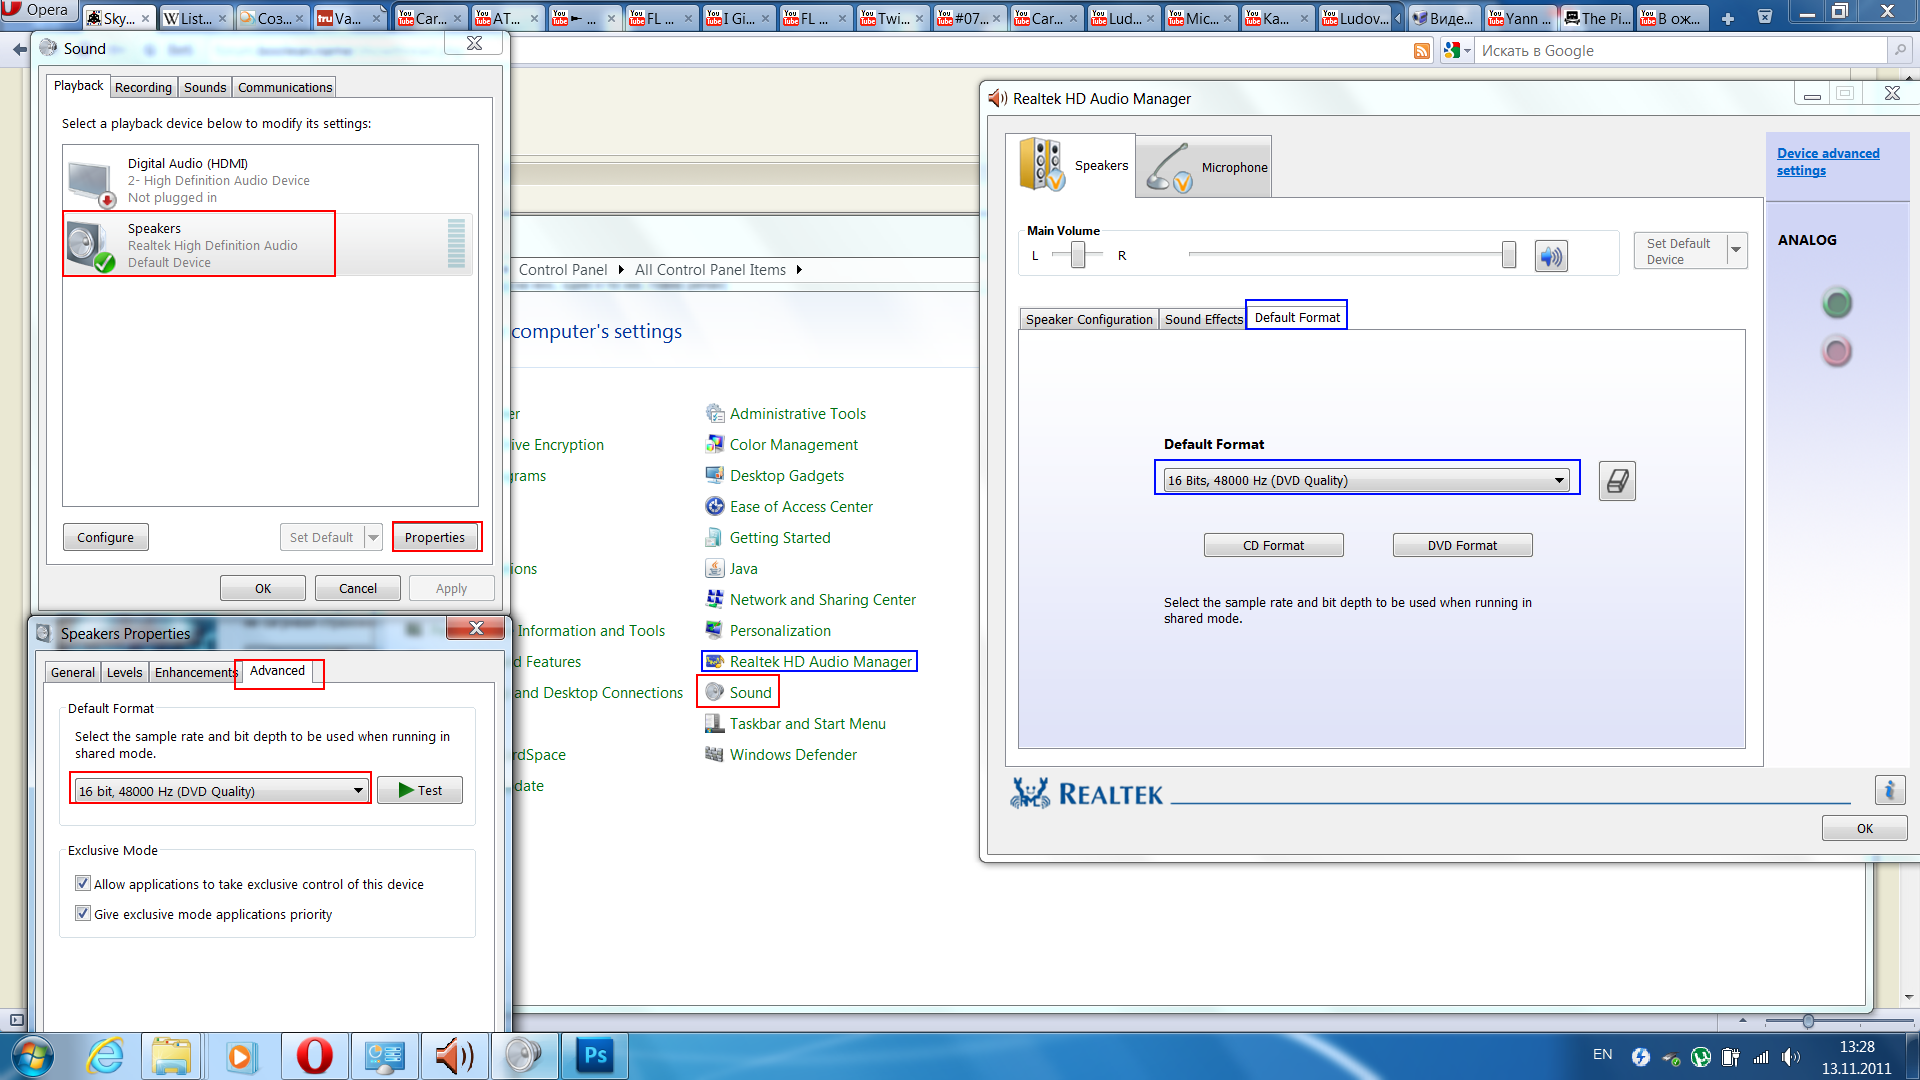Open the Windows Start menu
Viewport: 1920px width, 1080px height.
point(31,1056)
